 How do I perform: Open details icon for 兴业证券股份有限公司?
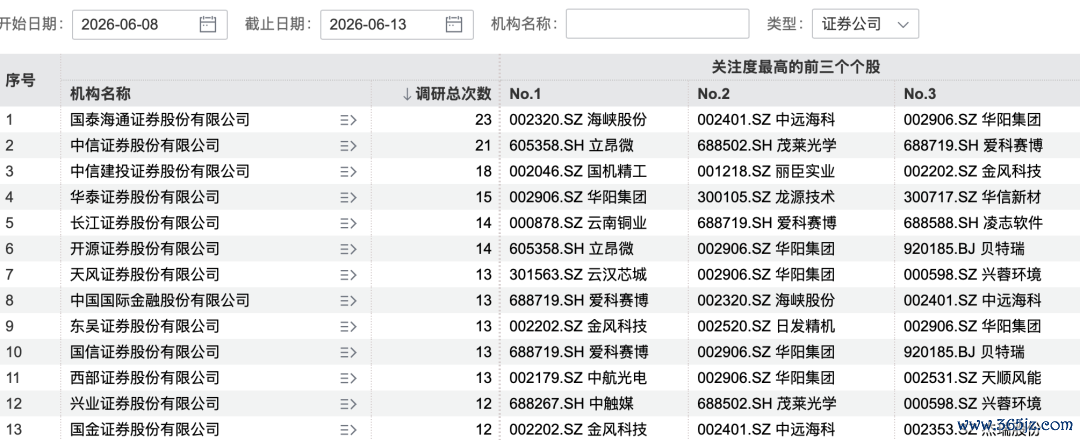point(348,404)
